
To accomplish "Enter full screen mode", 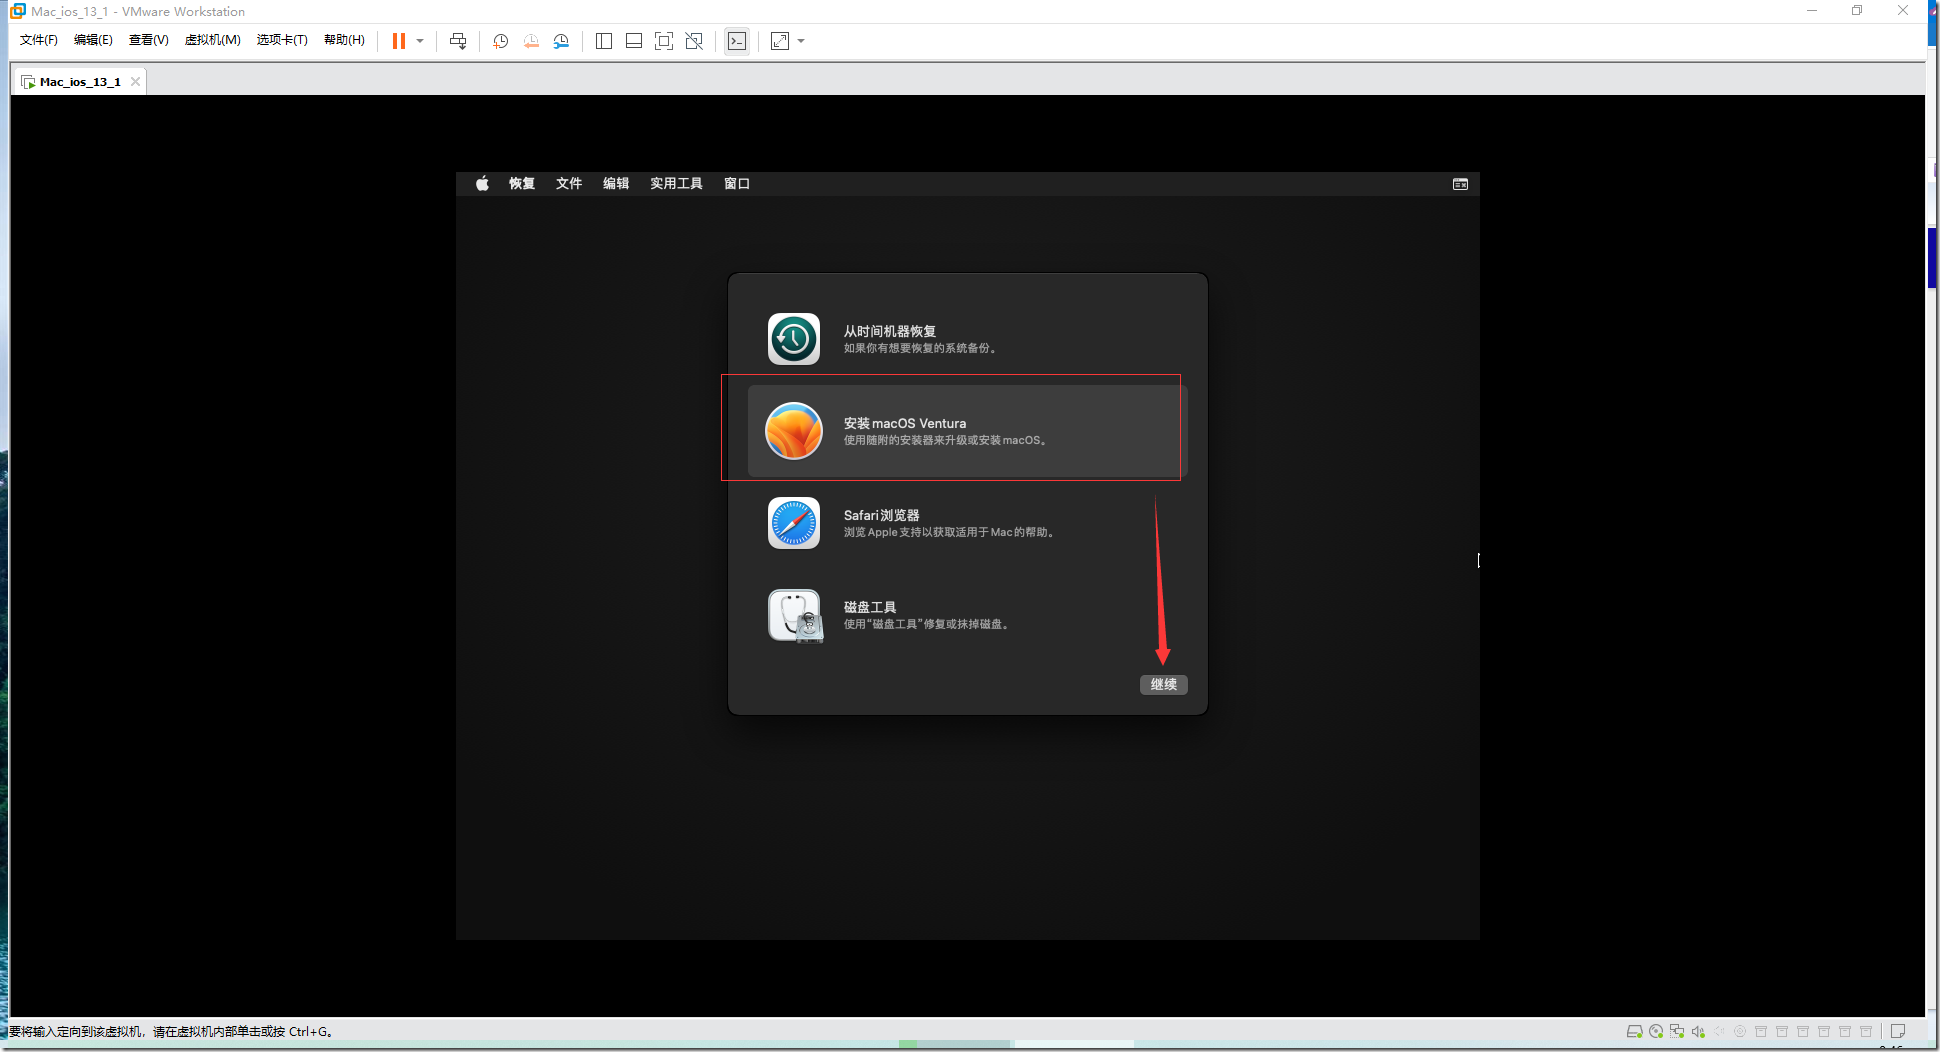I will (x=664, y=41).
